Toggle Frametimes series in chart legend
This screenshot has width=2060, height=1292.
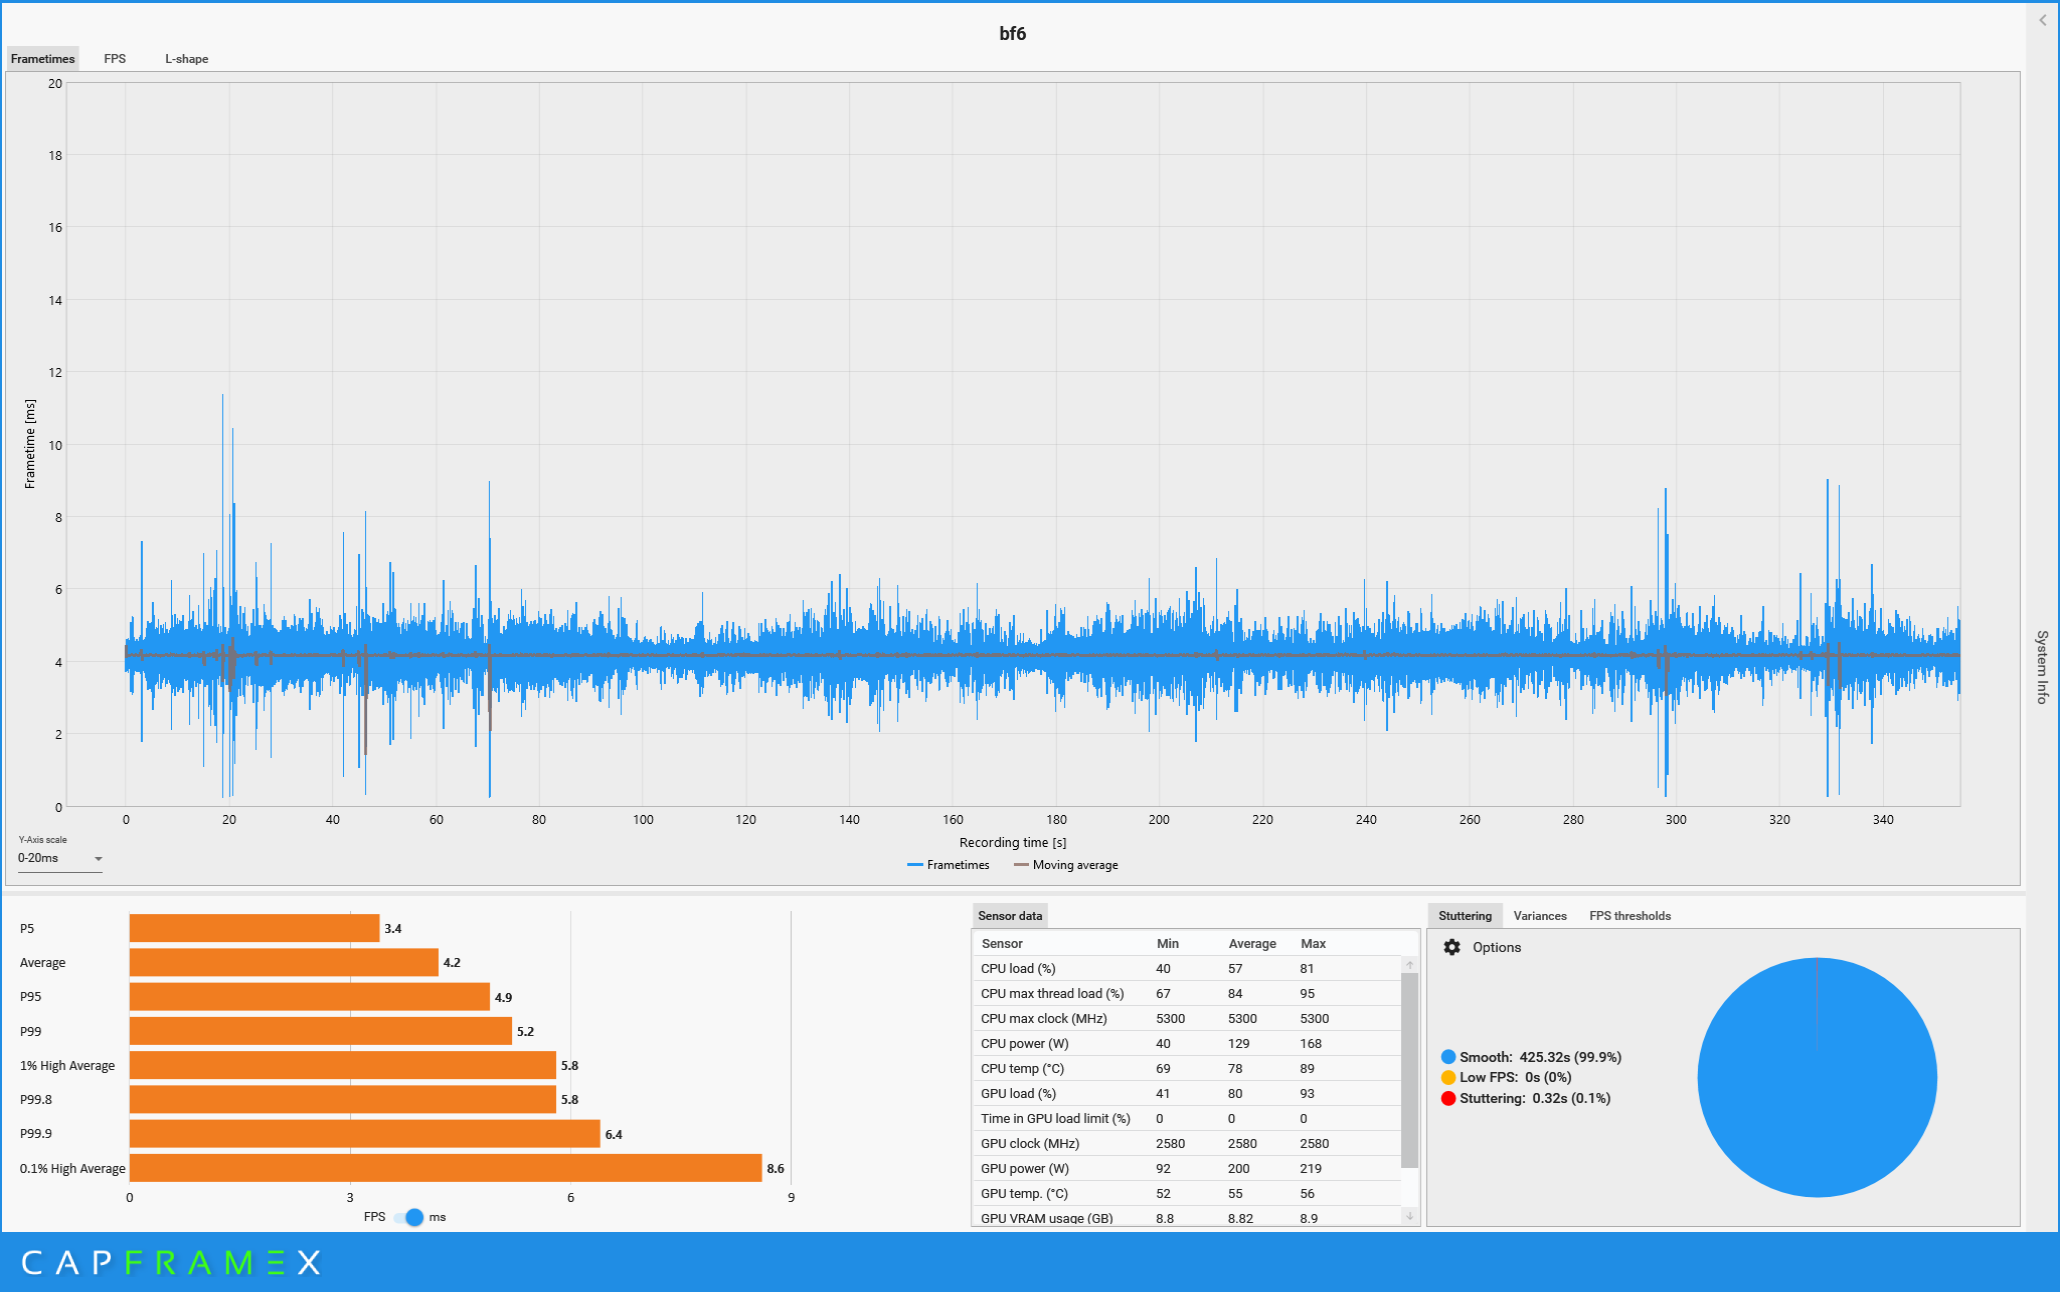pyautogui.click(x=947, y=865)
